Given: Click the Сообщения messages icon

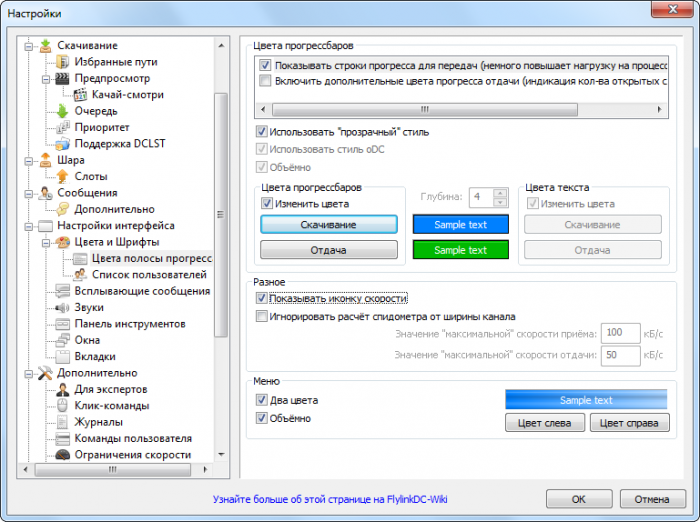Looking at the screenshot, I should (x=44, y=193).
